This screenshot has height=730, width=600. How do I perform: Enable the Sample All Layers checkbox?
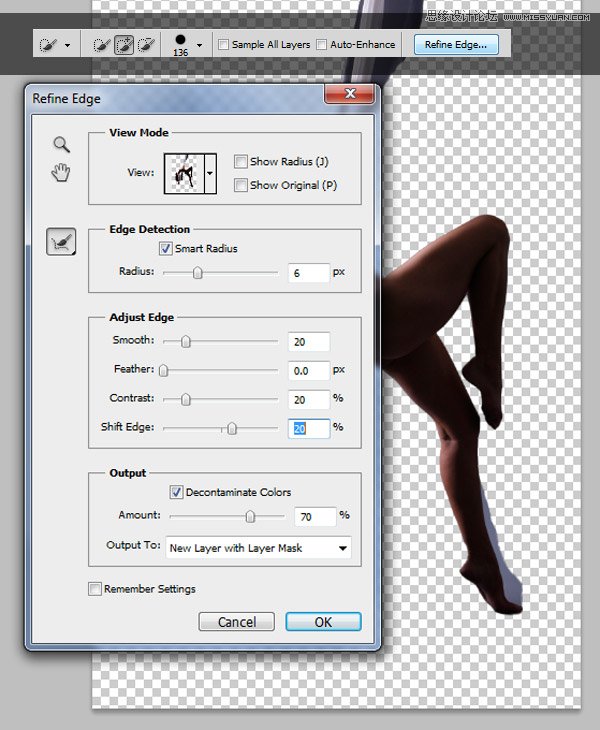pyautogui.click(x=224, y=45)
